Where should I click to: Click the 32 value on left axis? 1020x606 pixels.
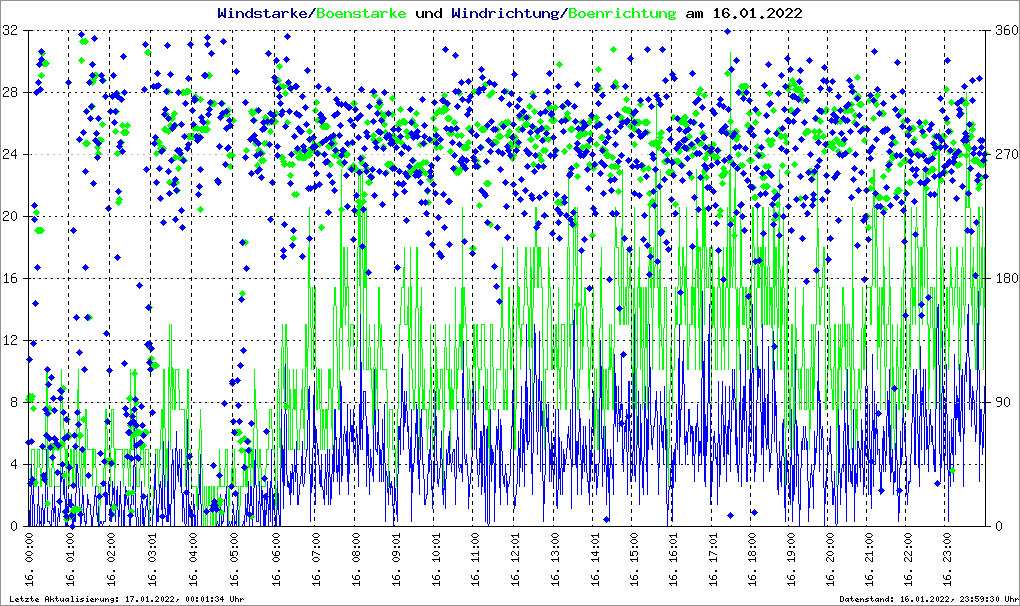click(11, 31)
